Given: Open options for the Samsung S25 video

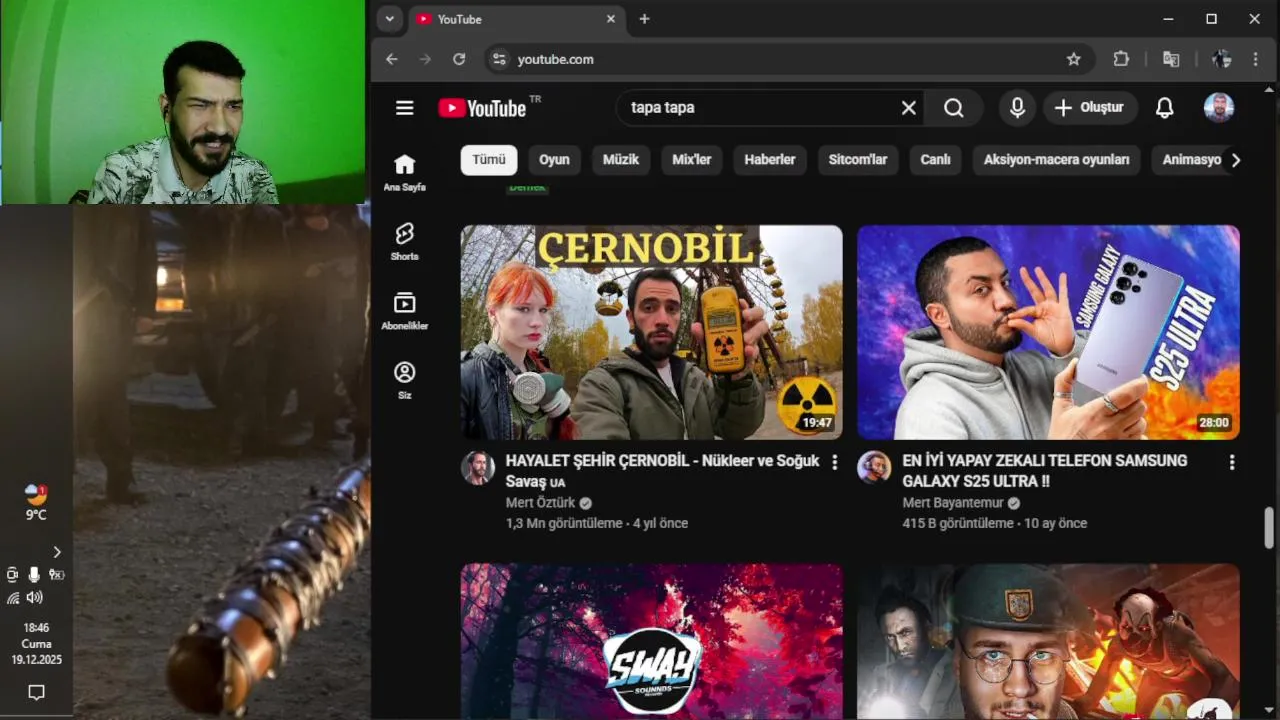Looking at the screenshot, I should click(1231, 462).
